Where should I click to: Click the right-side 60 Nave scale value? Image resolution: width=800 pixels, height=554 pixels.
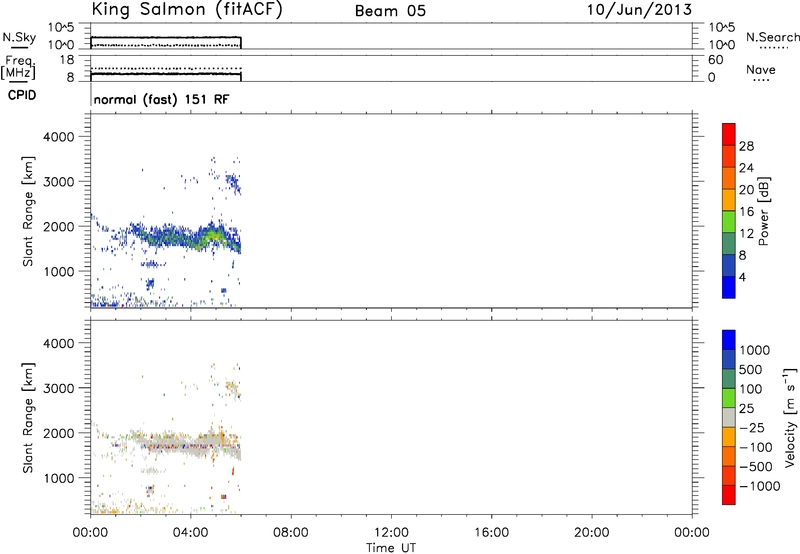click(x=715, y=60)
